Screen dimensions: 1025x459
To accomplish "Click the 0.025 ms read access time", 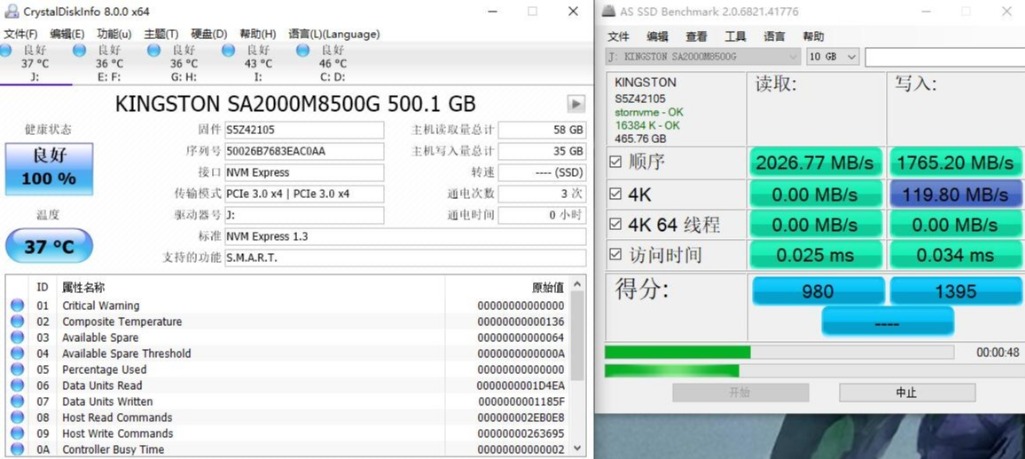I will [x=815, y=255].
